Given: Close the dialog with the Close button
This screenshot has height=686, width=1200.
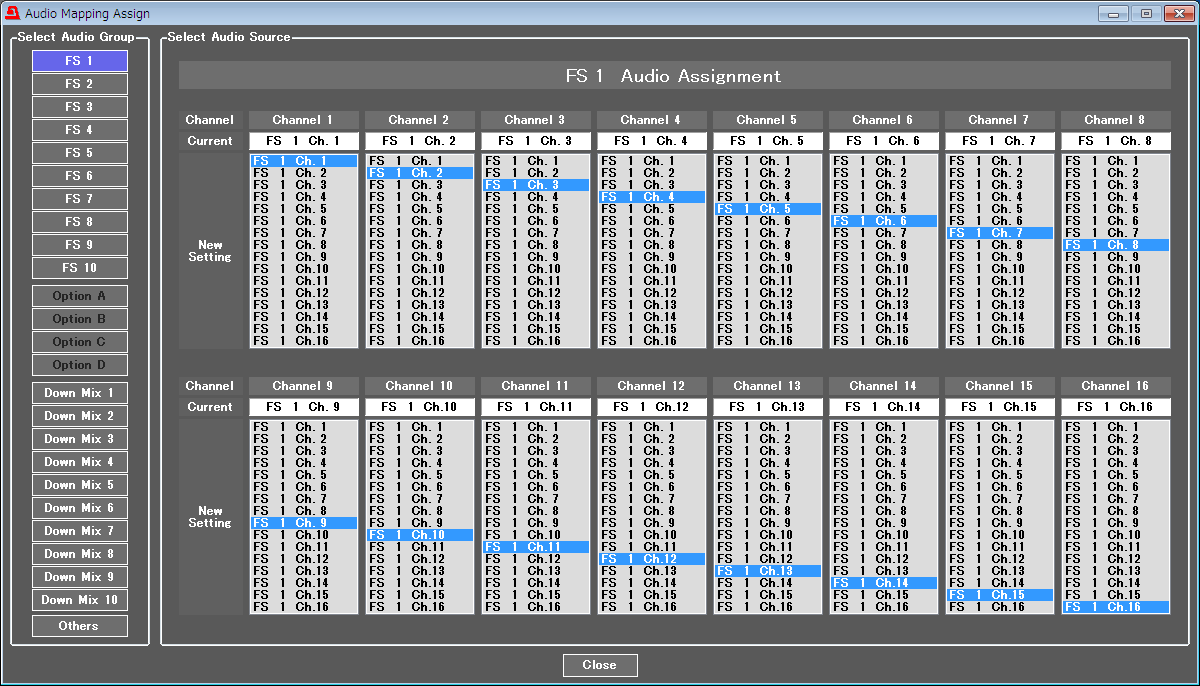Looking at the screenshot, I should (x=599, y=665).
